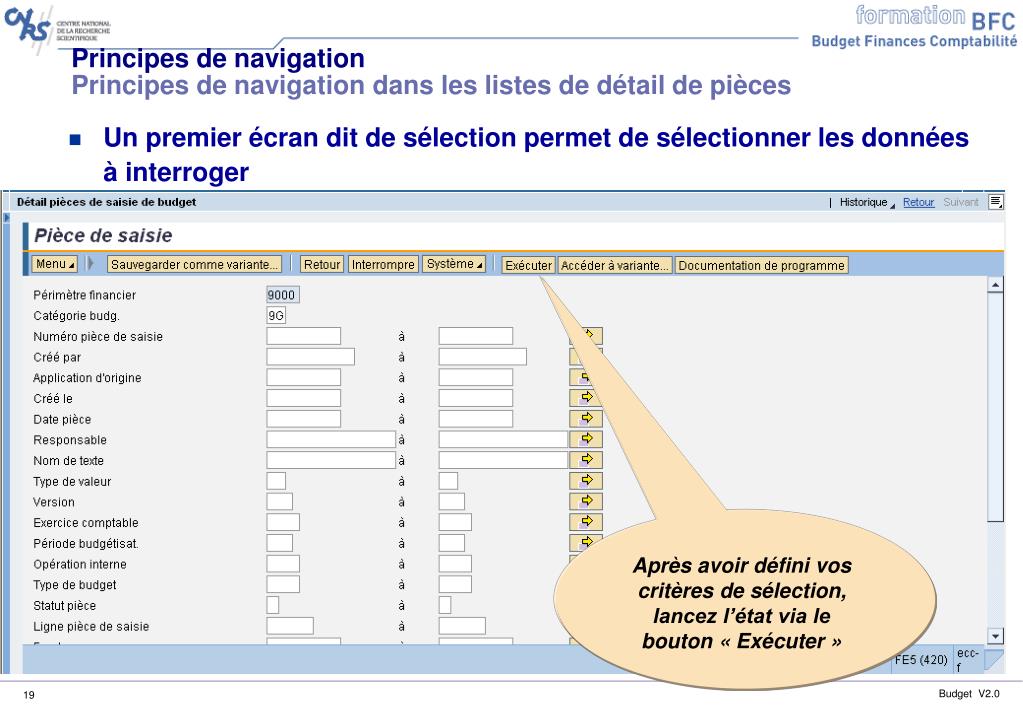Screen dimensions: 1023x708
Task: Click the Catégorie budg. field showing 9G
Action: [x=276, y=316]
